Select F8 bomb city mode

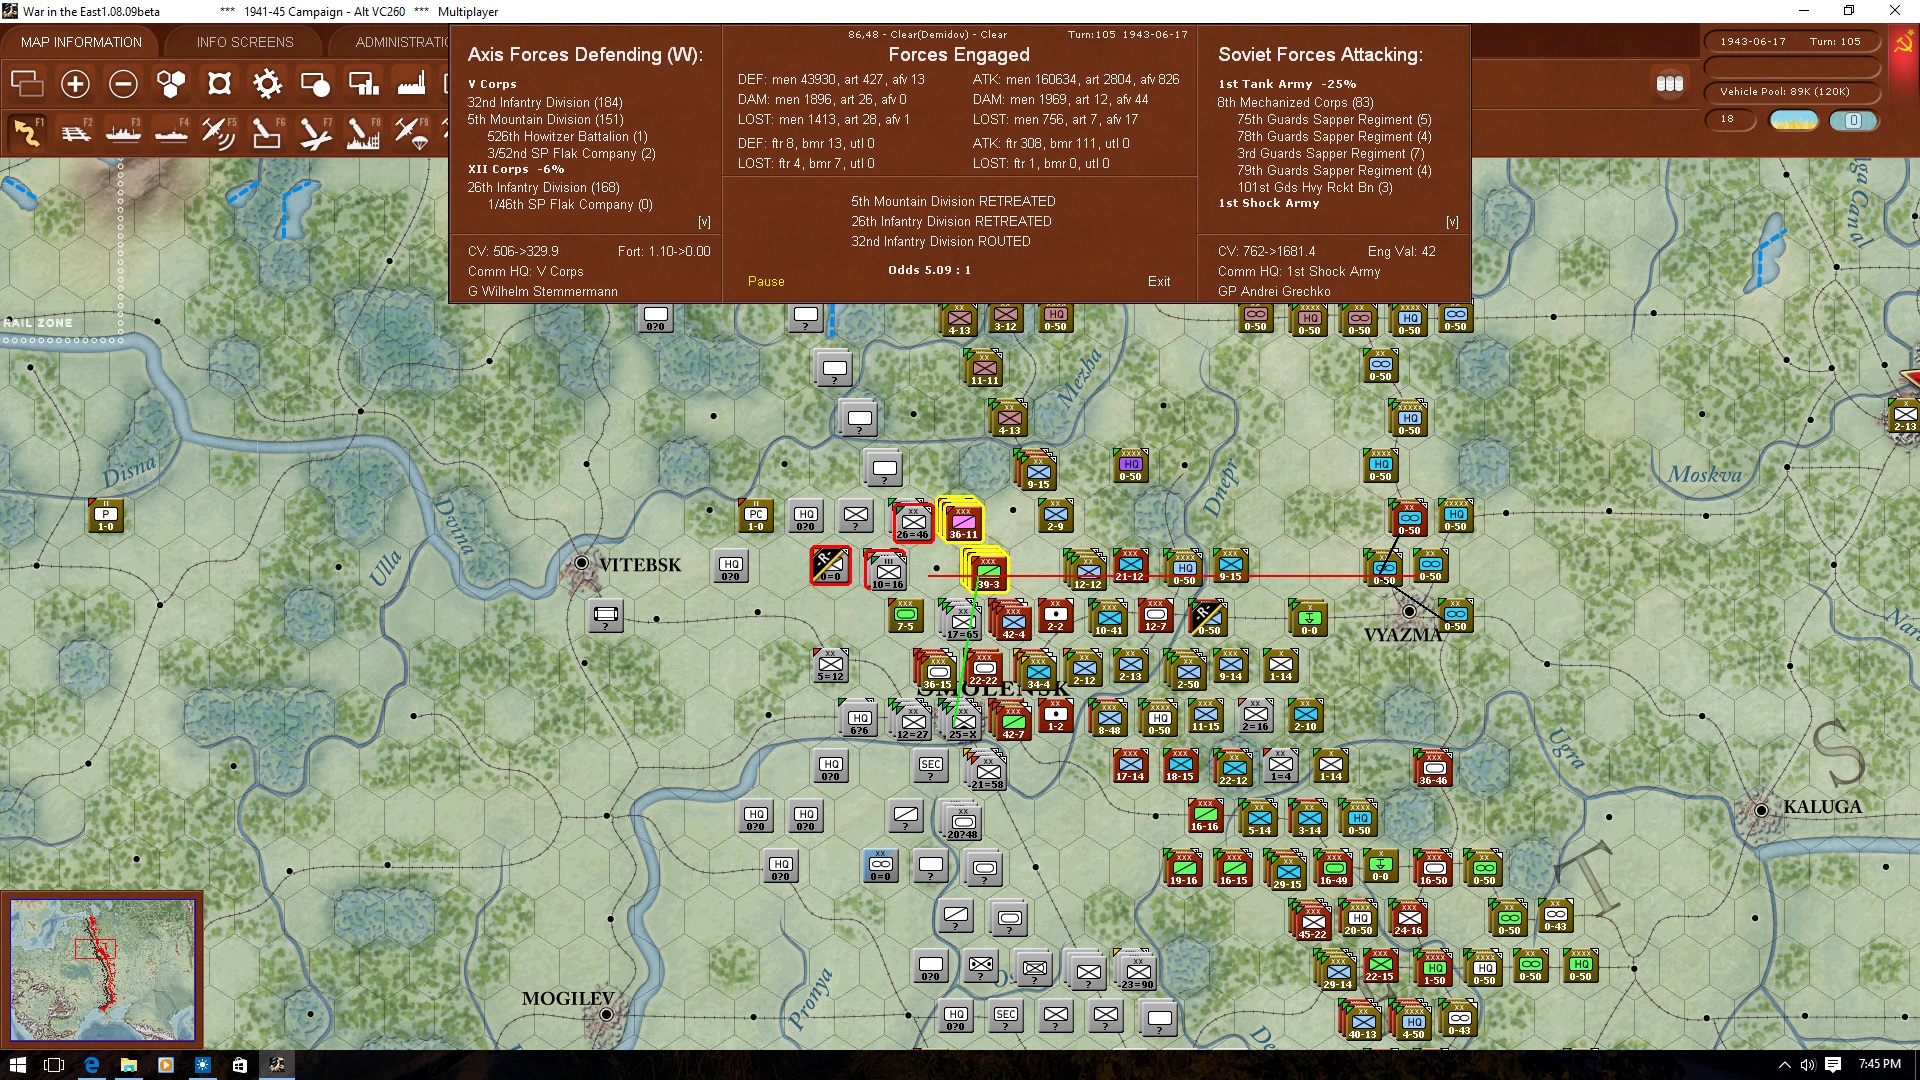363,132
